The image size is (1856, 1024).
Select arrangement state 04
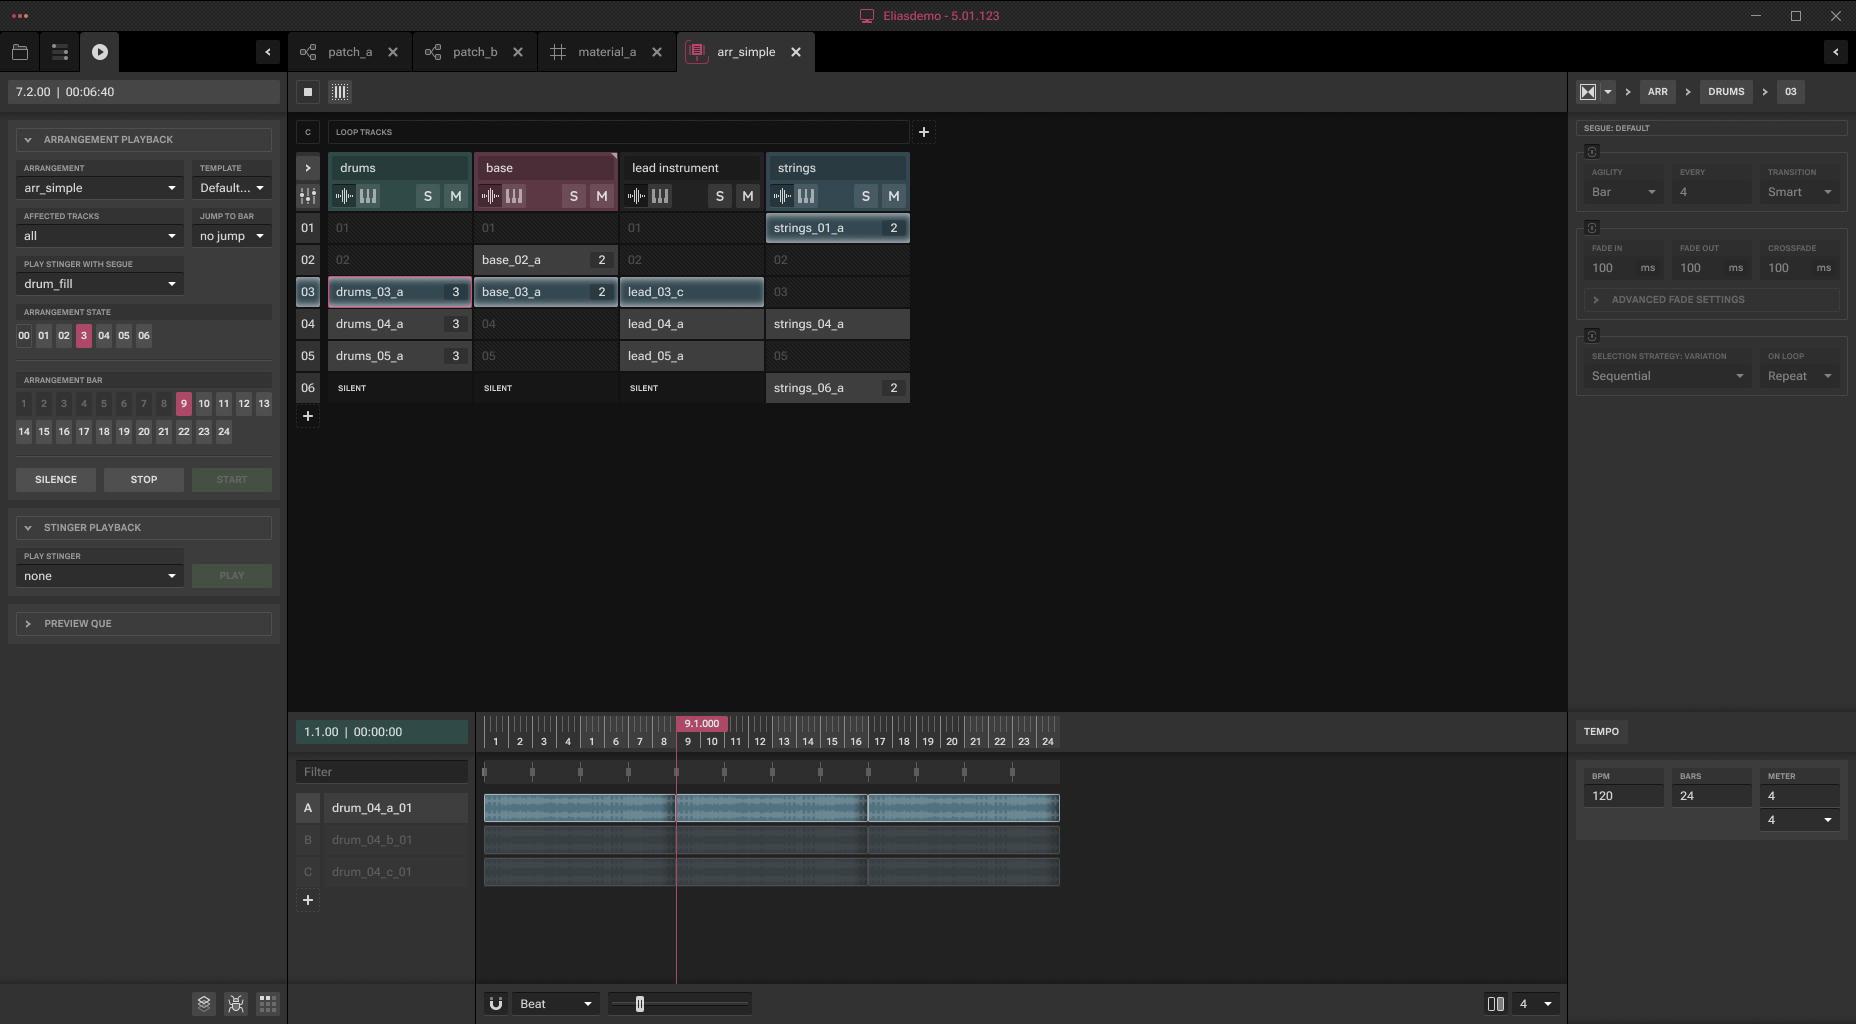click(x=104, y=336)
